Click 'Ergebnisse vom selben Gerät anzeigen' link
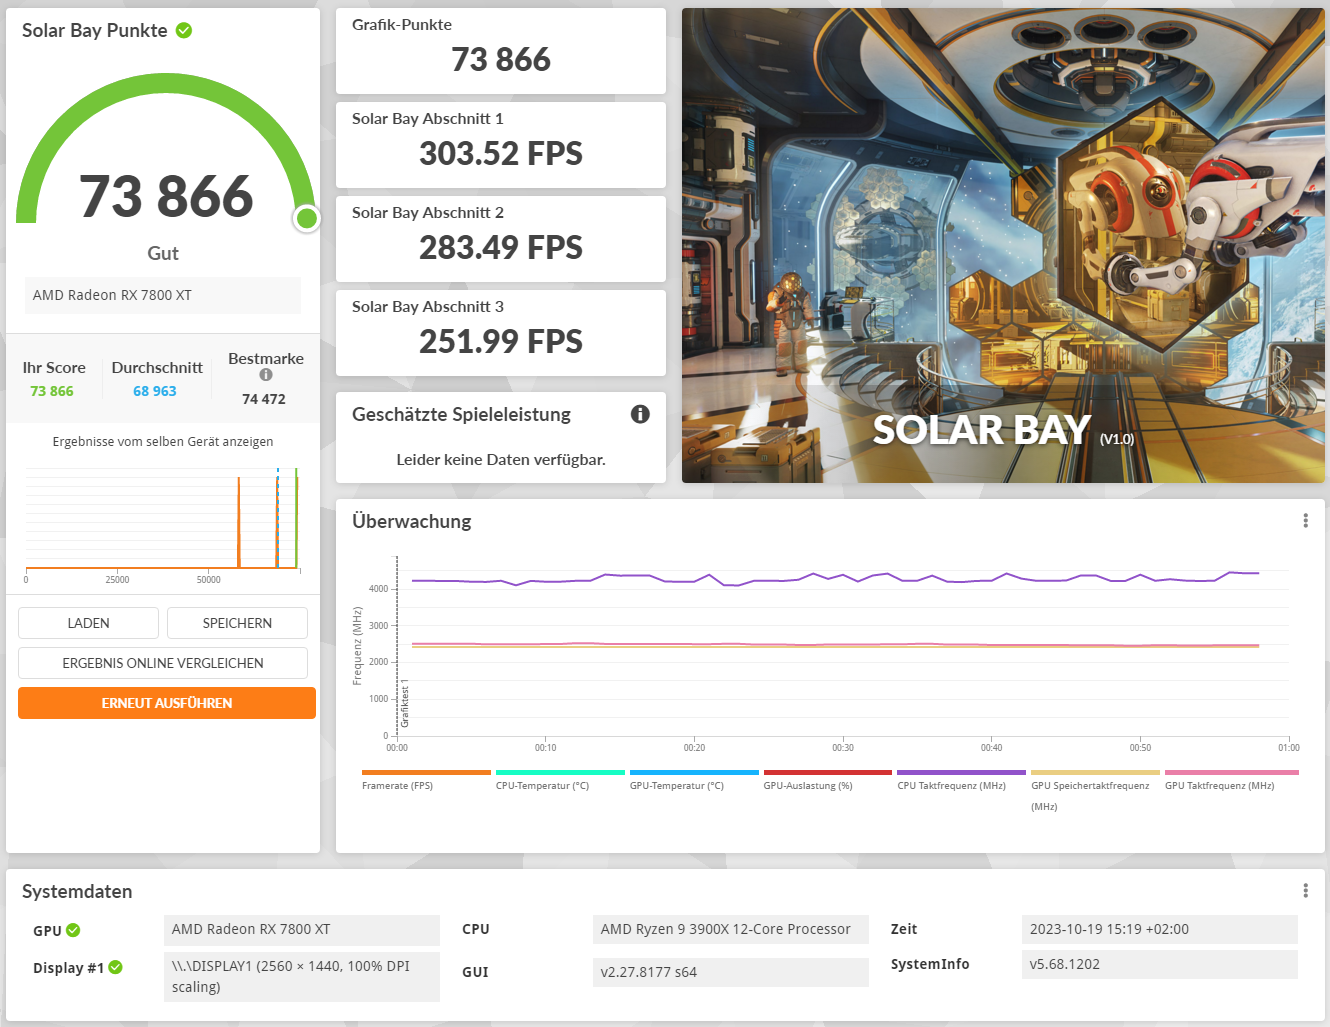Screen dimensions: 1330x1027 coord(163,441)
